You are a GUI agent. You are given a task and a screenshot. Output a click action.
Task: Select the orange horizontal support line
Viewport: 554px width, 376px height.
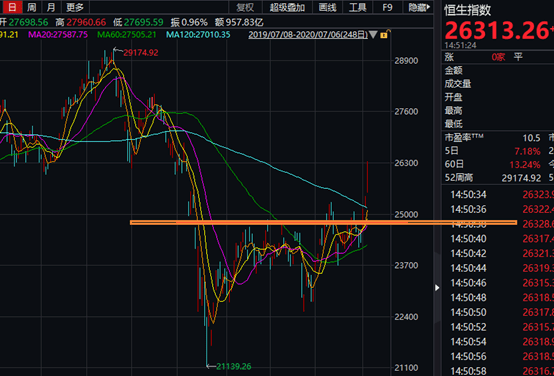[x=323, y=223]
